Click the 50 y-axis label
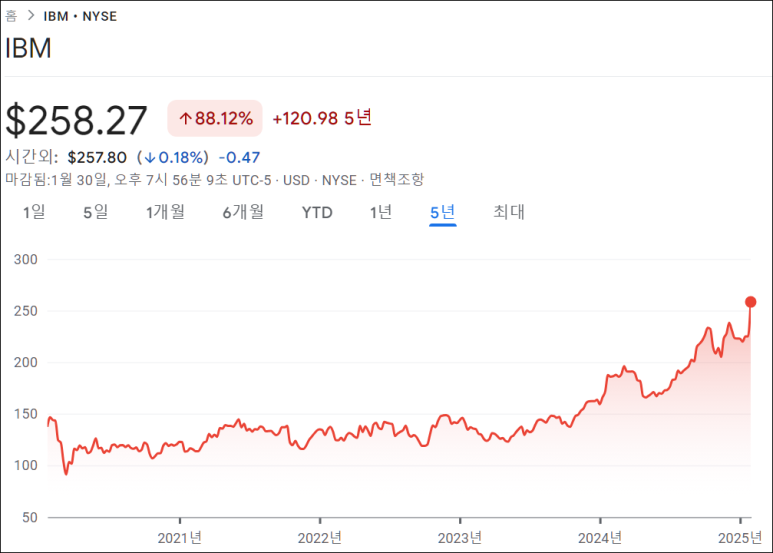The width and height of the screenshot is (773, 553). 30,518
